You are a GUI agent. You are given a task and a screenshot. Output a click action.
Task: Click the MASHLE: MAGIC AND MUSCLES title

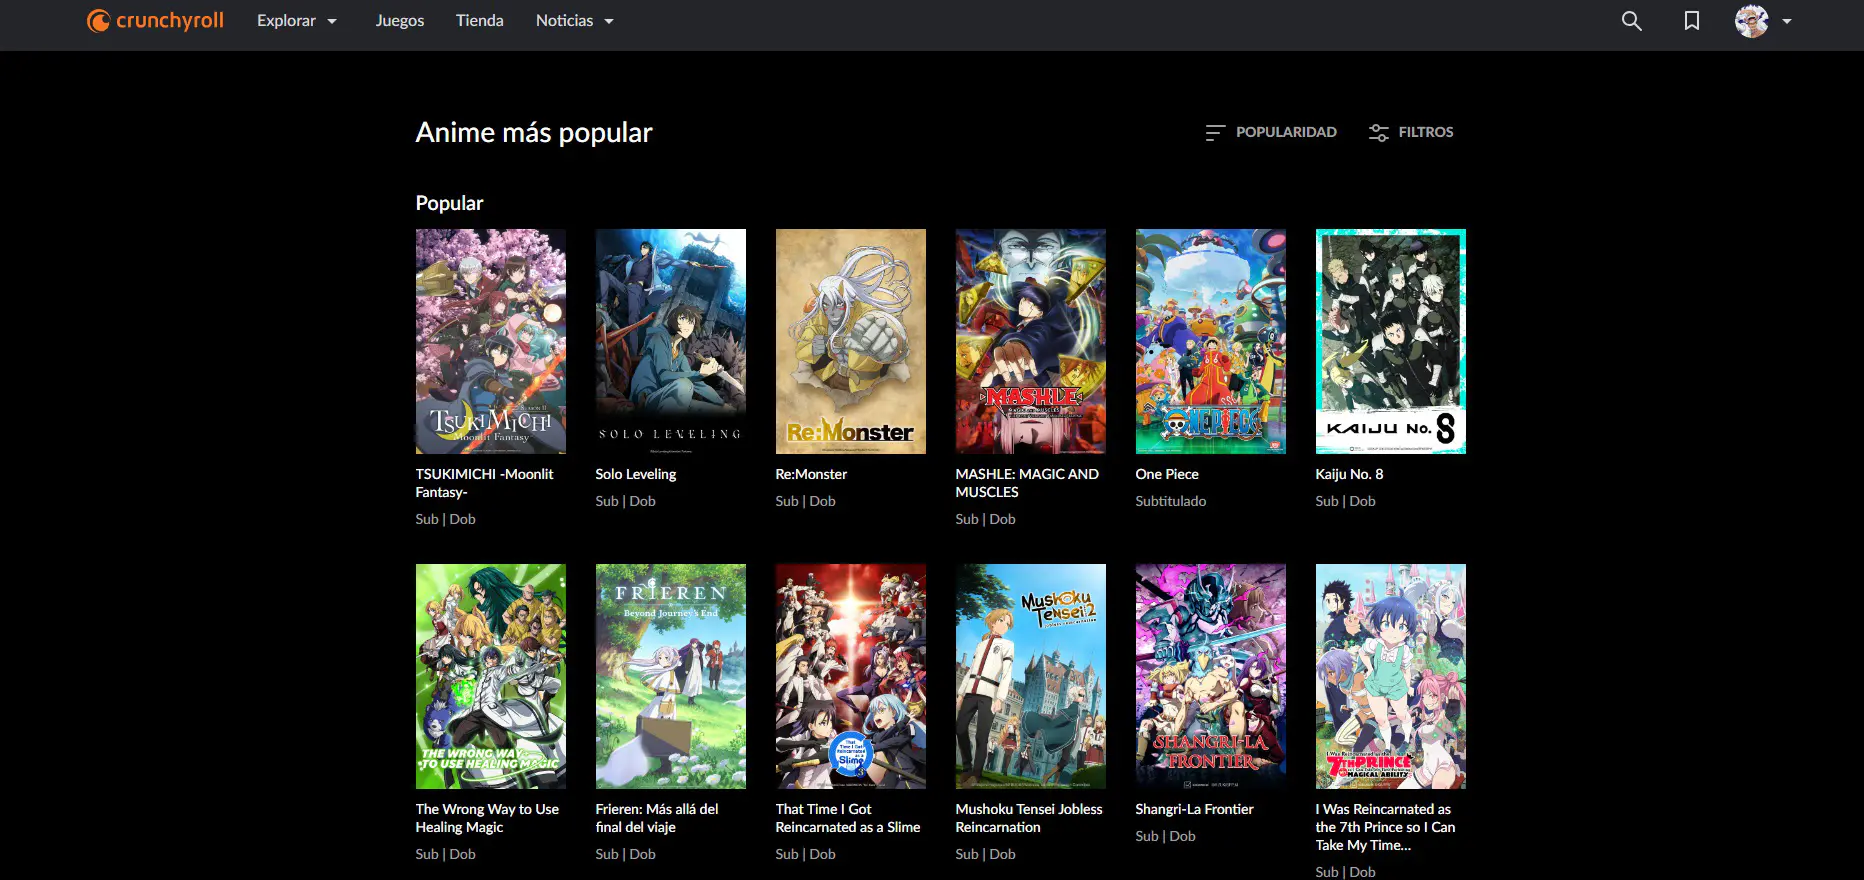pyautogui.click(x=1027, y=483)
